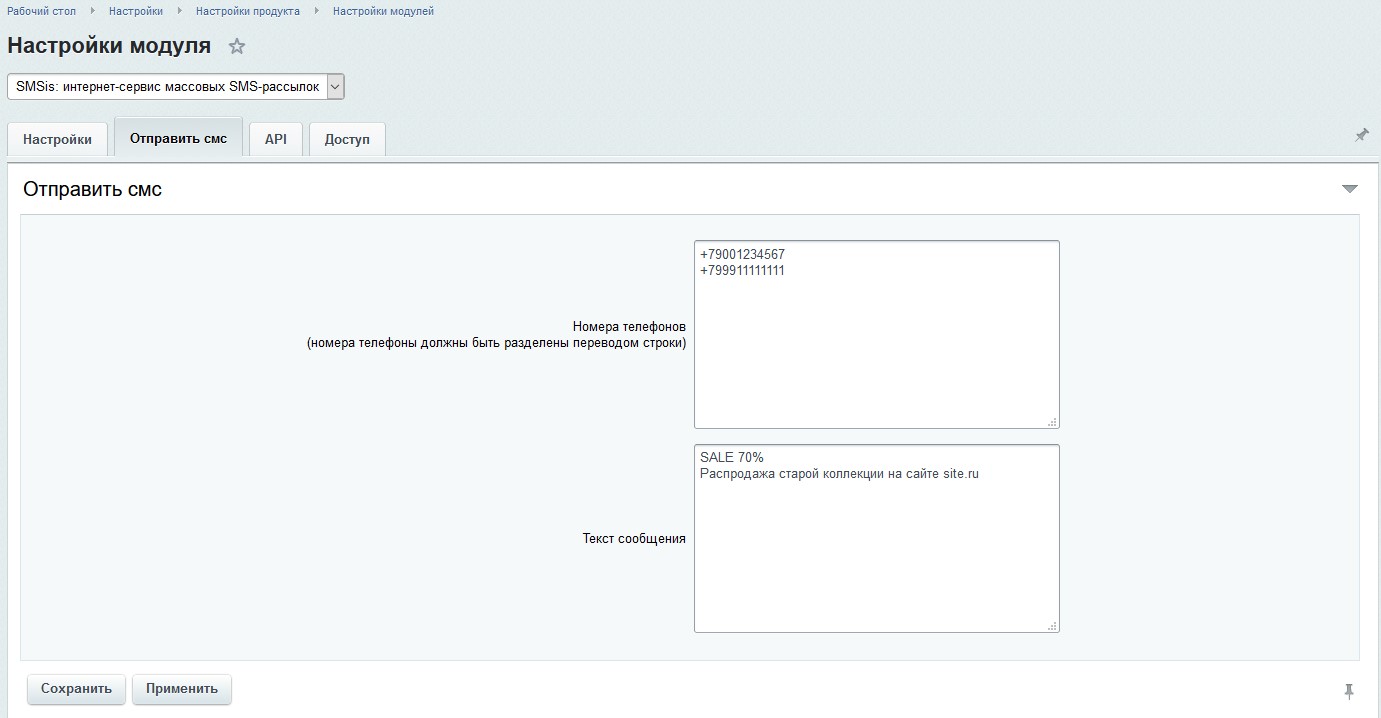
Task: Go to Рабочий стол via the breadcrumb
Action: (x=42, y=11)
